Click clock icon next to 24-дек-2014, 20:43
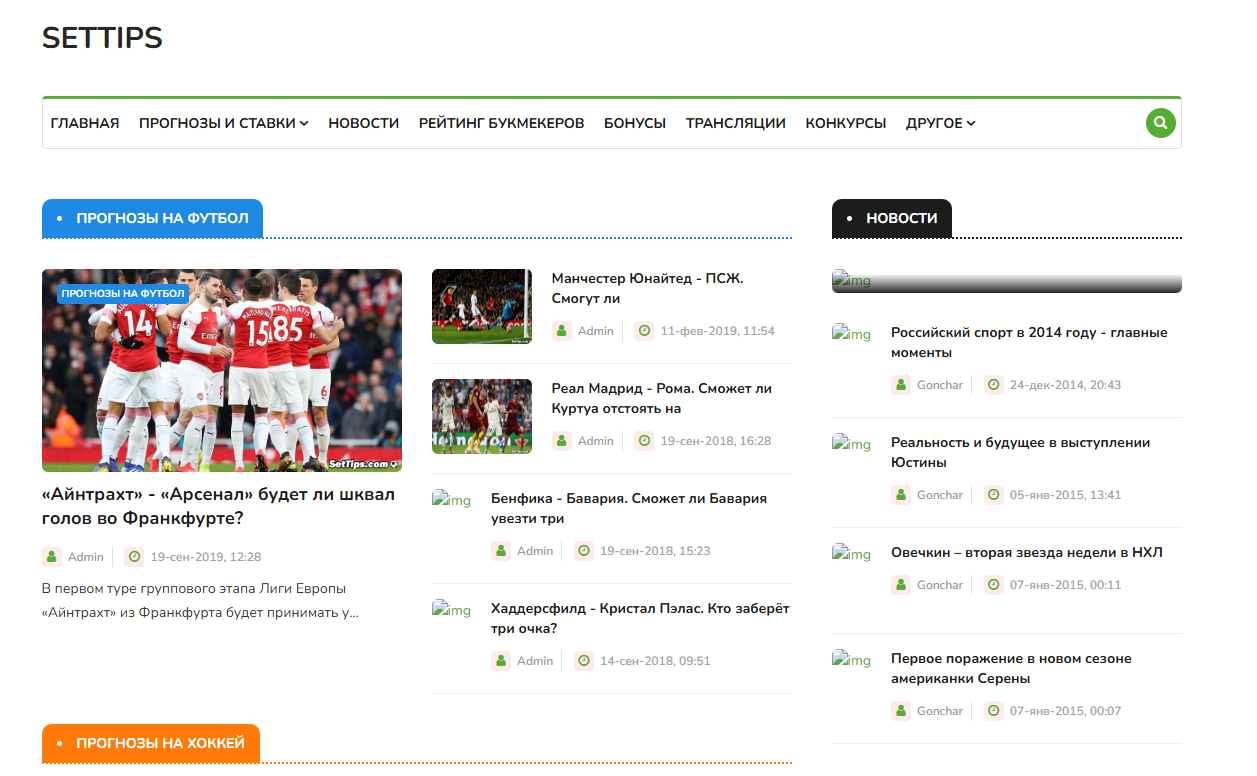Screen dimensions: 1257x776 [x=993, y=385]
